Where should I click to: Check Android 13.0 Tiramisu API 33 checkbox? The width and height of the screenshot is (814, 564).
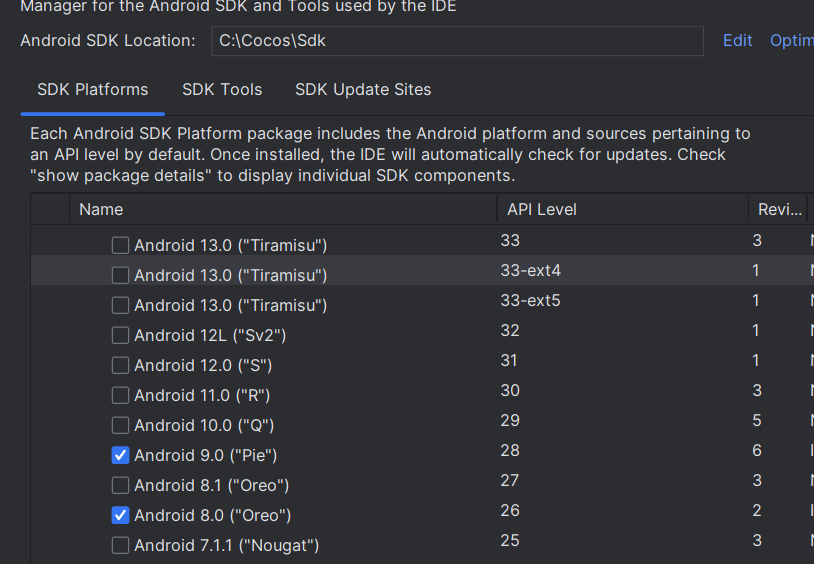(x=120, y=245)
